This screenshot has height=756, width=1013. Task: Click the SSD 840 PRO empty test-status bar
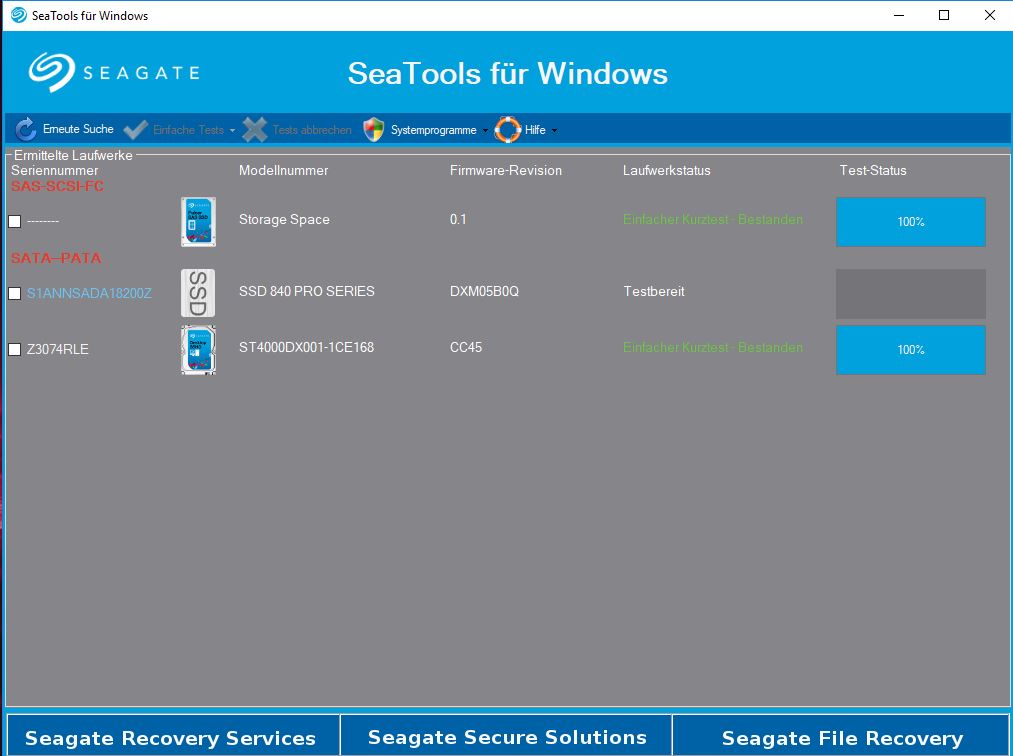[911, 294]
